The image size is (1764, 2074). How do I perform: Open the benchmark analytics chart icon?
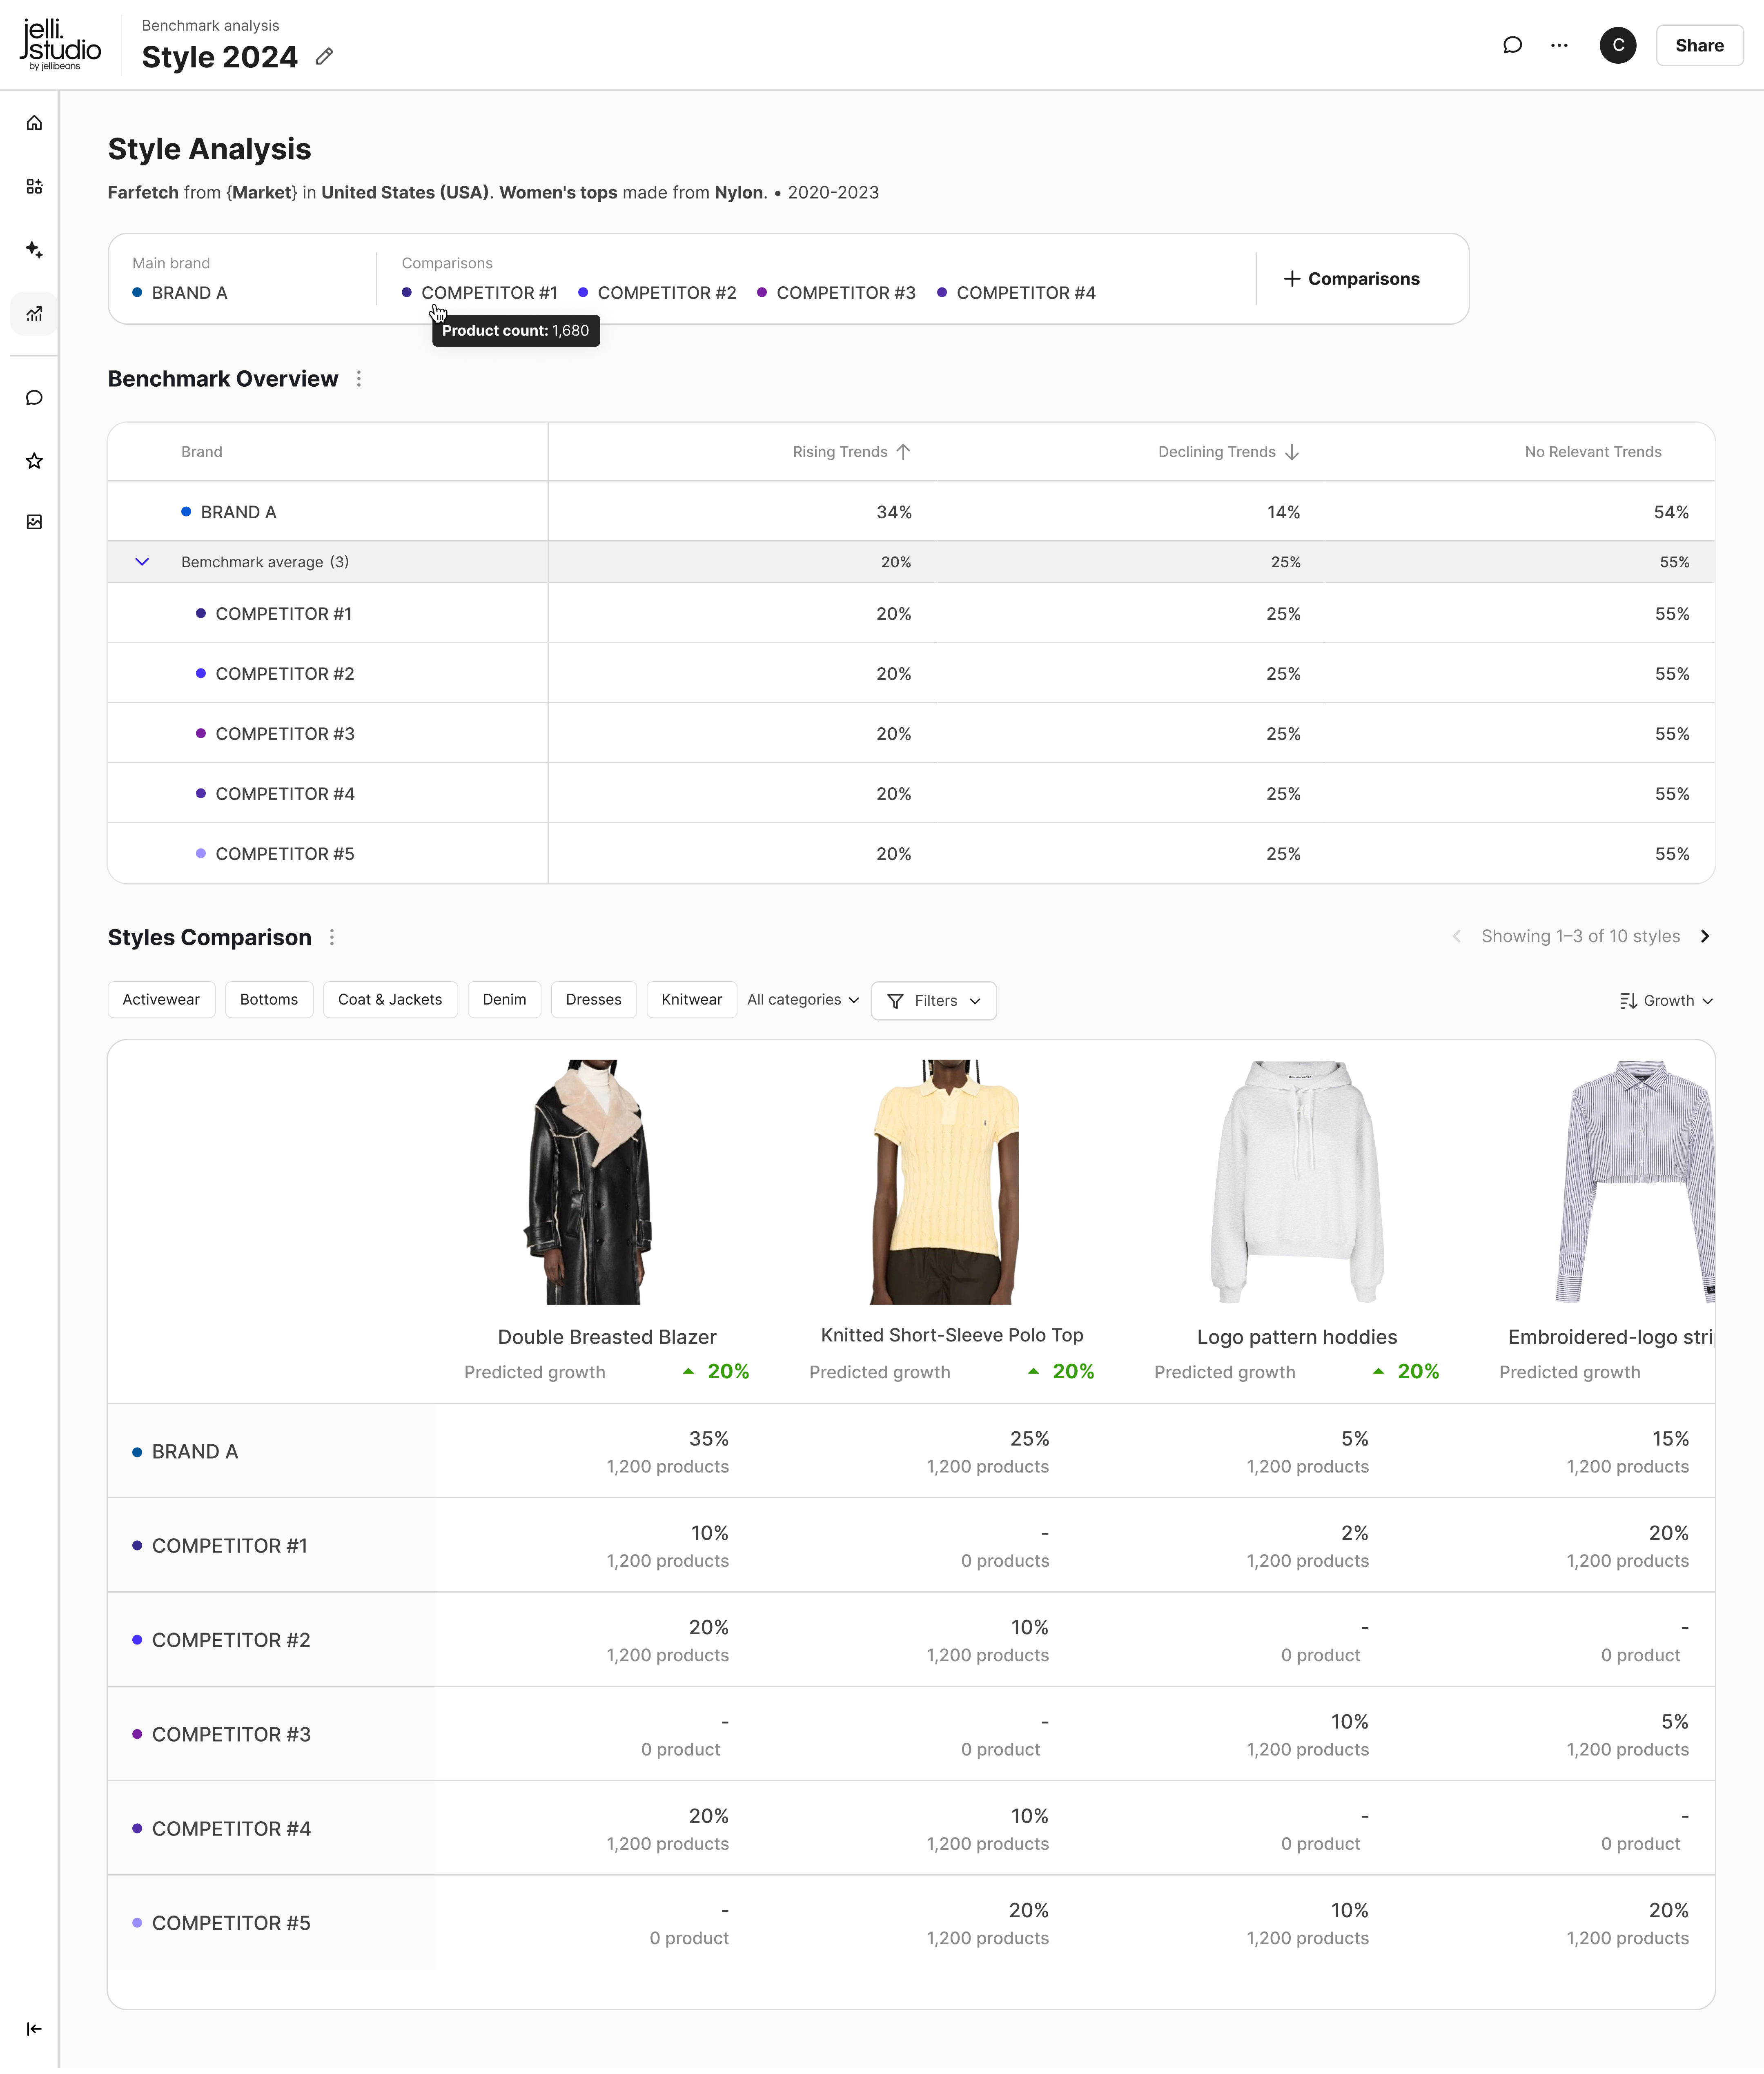point(34,314)
